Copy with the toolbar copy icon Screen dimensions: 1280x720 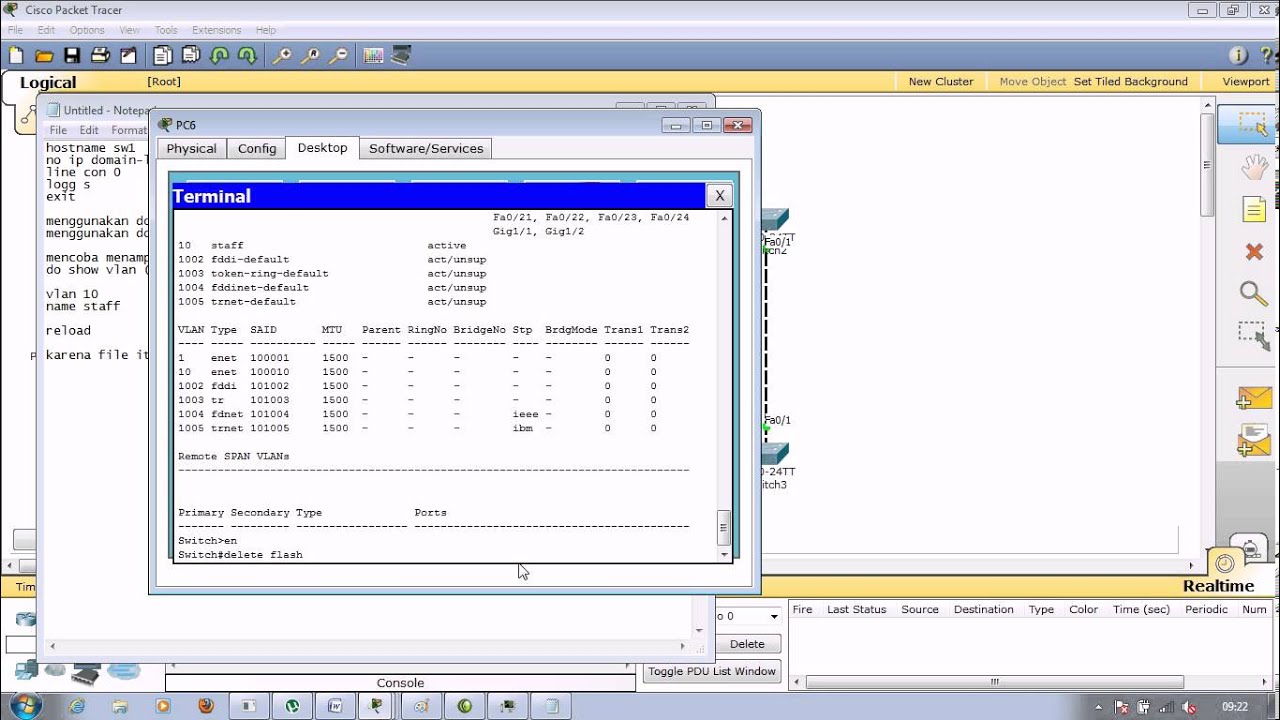162,56
